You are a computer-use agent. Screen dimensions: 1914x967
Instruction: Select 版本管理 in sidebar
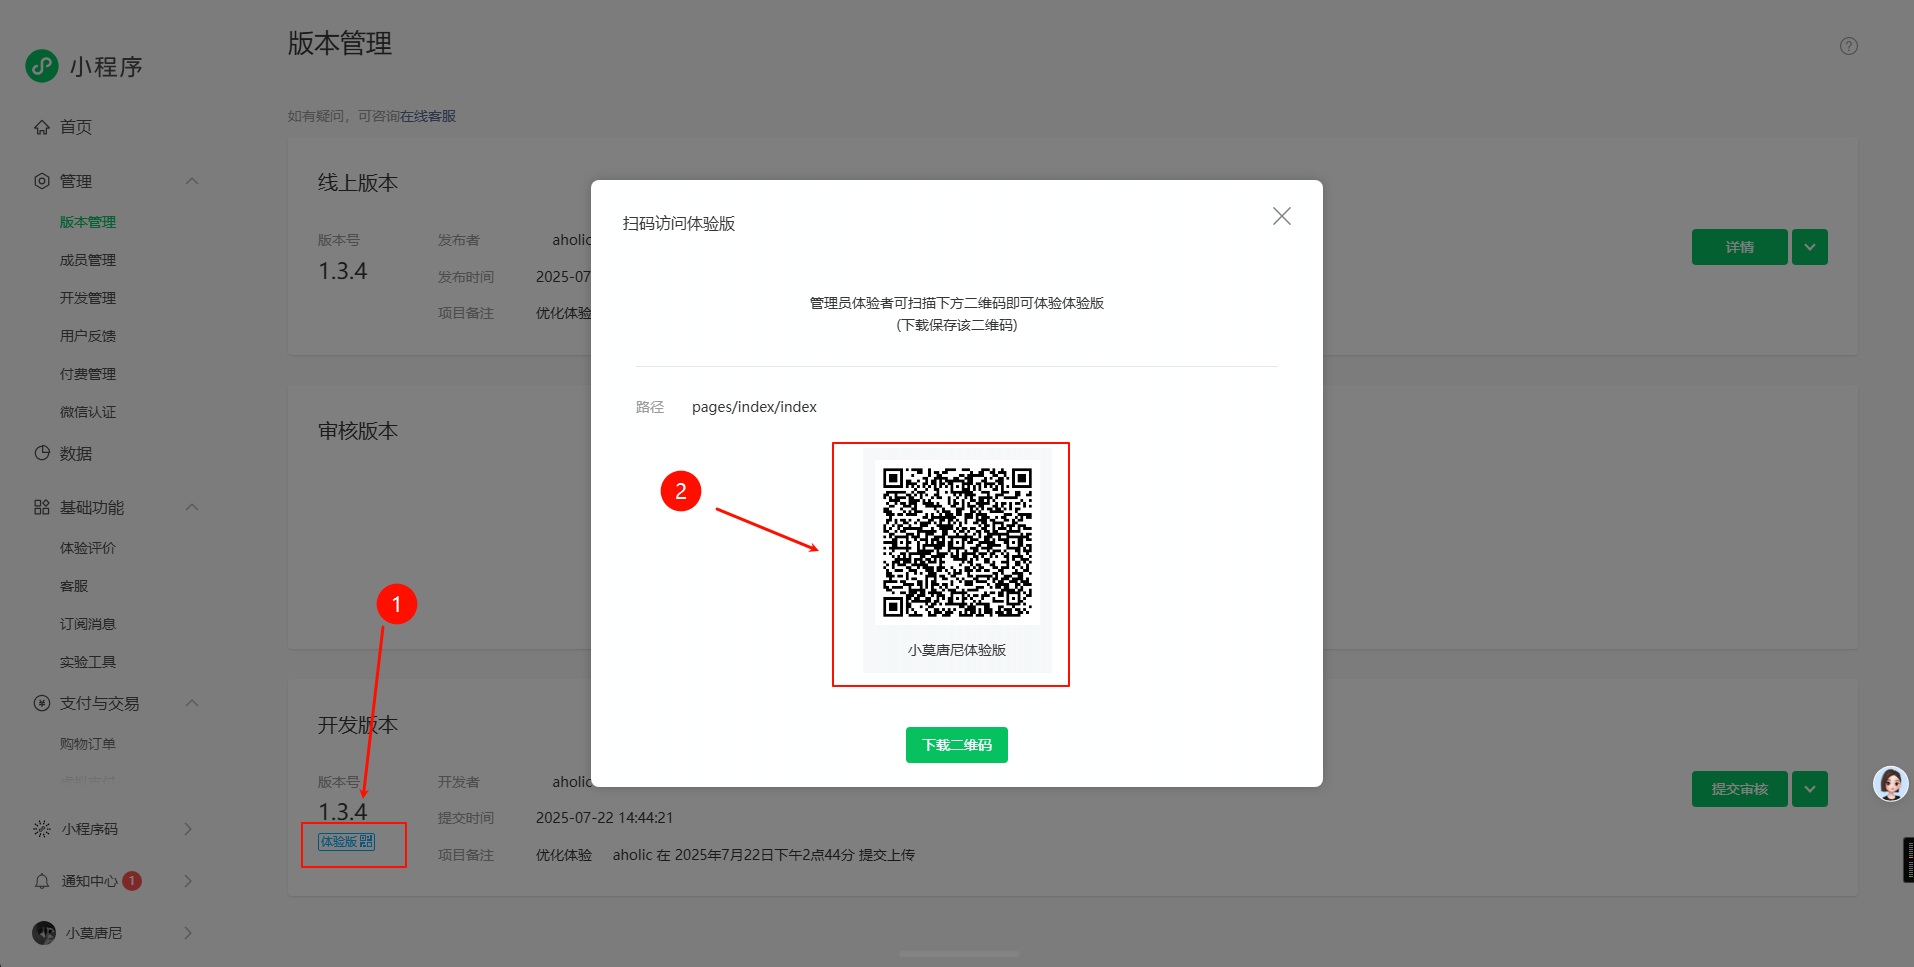click(x=88, y=222)
